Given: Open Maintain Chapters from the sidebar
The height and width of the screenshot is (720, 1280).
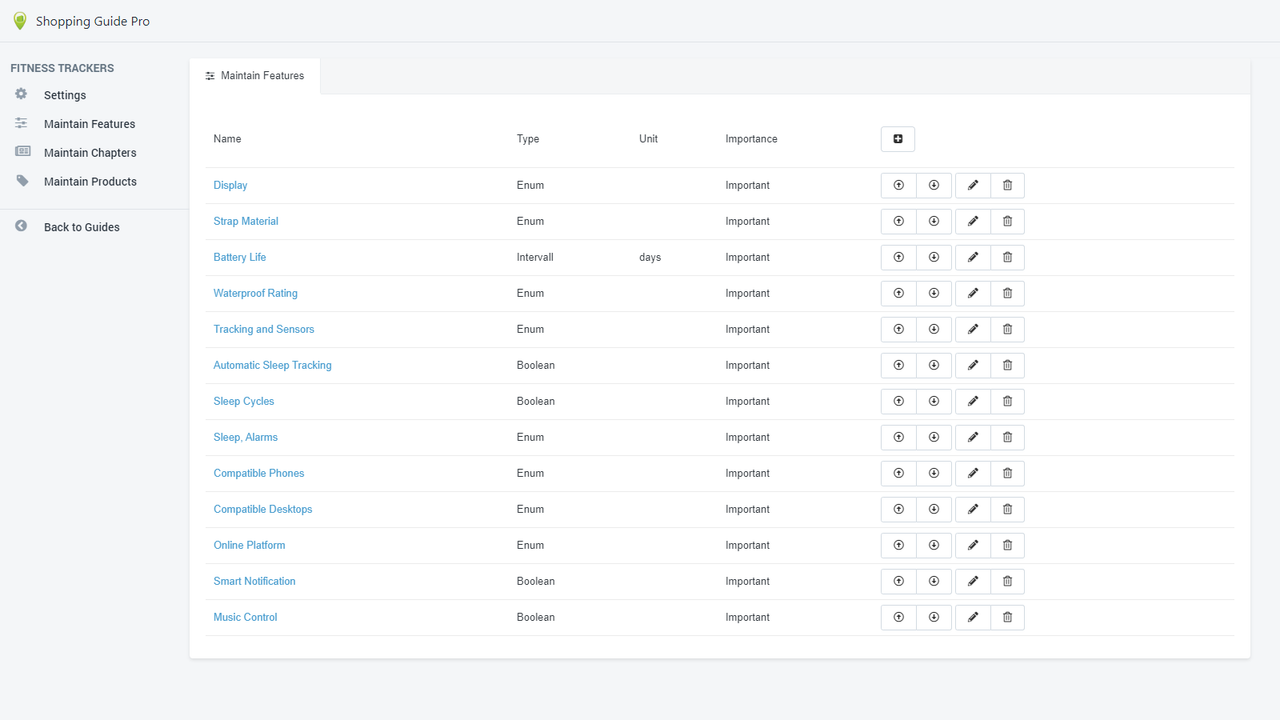Looking at the screenshot, I should click(x=90, y=152).
